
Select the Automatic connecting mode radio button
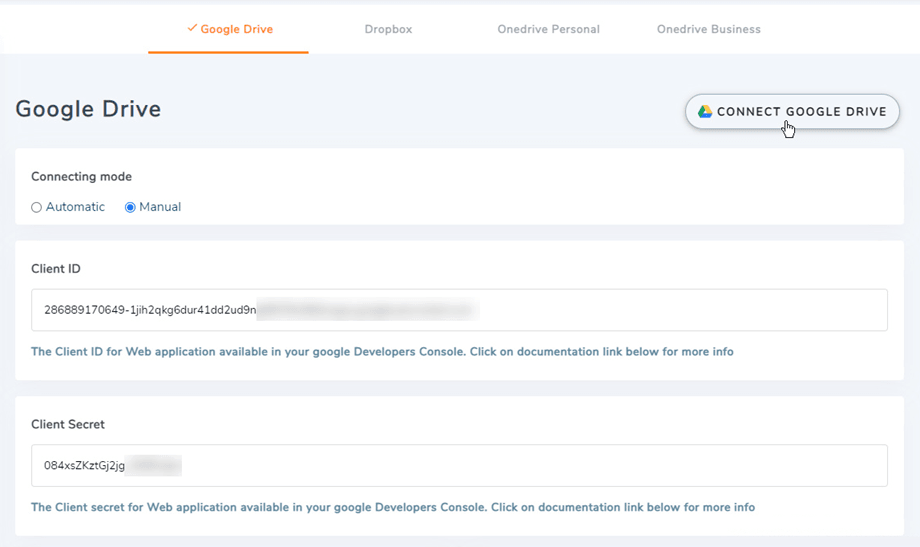pos(37,208)
